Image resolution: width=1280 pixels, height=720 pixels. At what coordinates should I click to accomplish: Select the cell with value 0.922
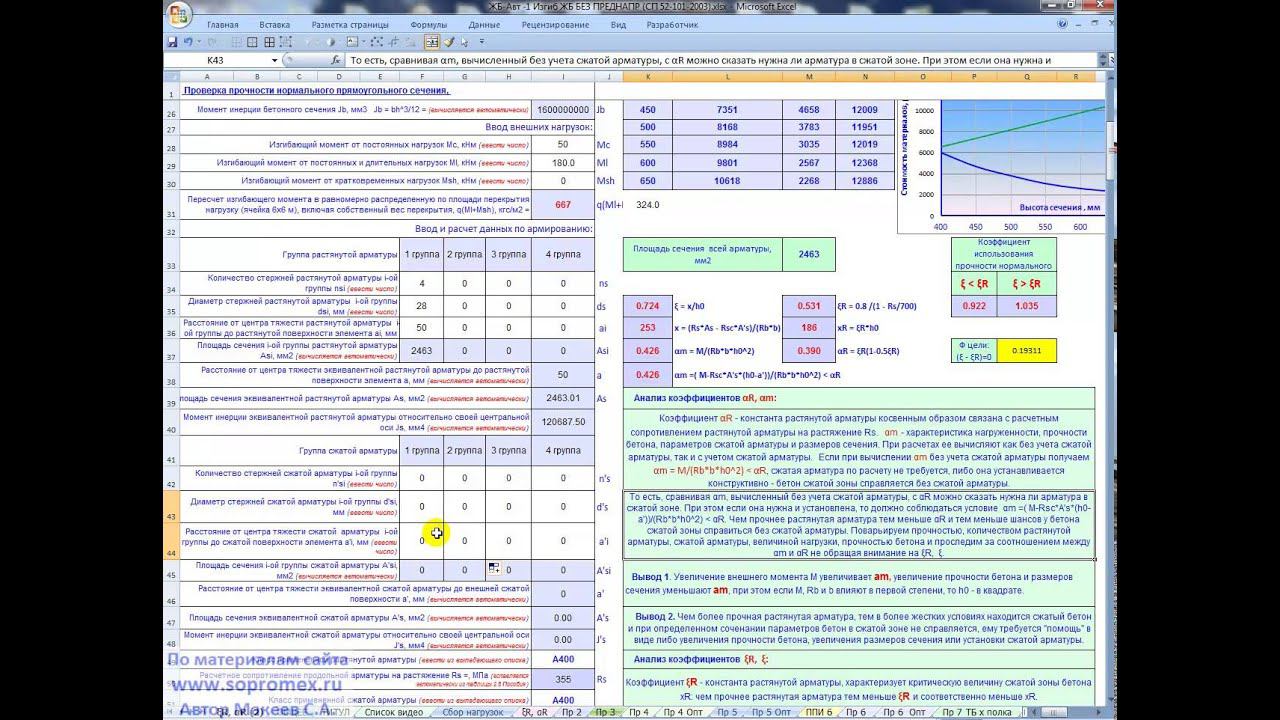(x=973, y=305)
